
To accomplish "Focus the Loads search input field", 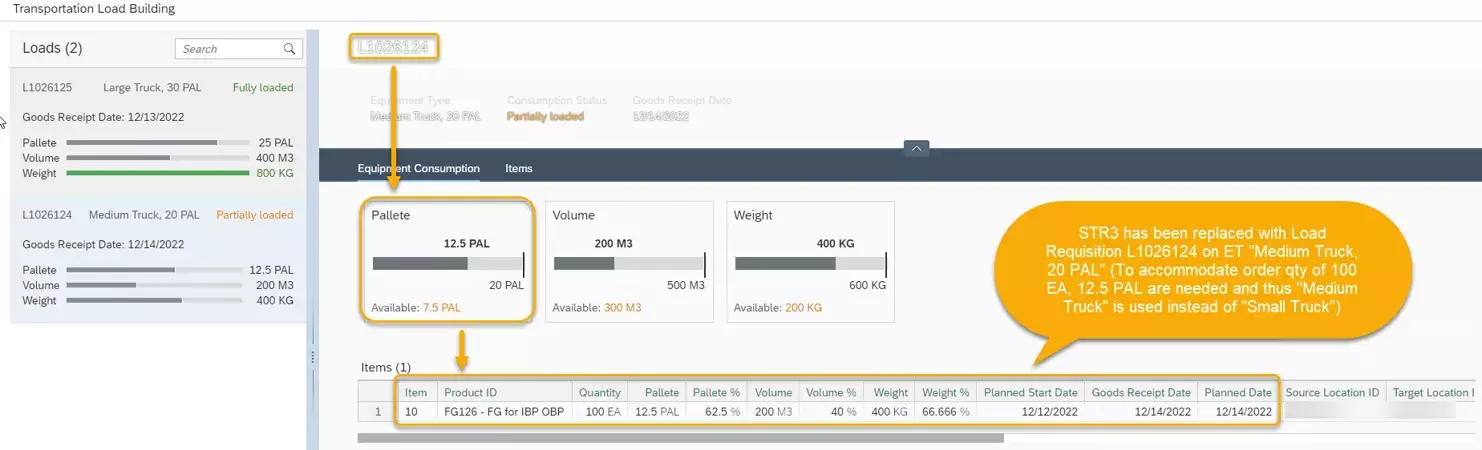I will coord(230,49).
